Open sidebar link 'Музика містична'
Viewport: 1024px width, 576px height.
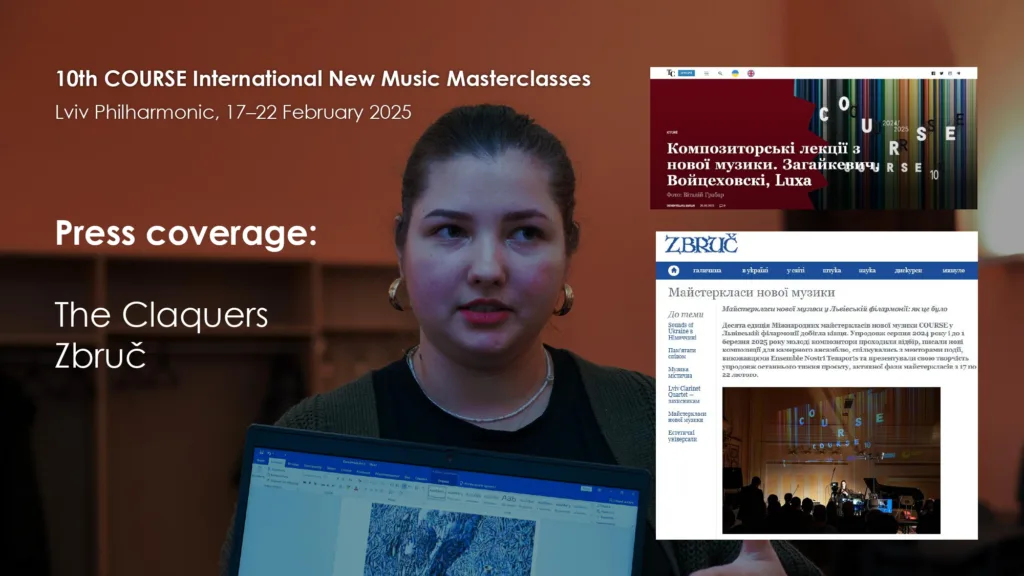(x=680, y=372)
